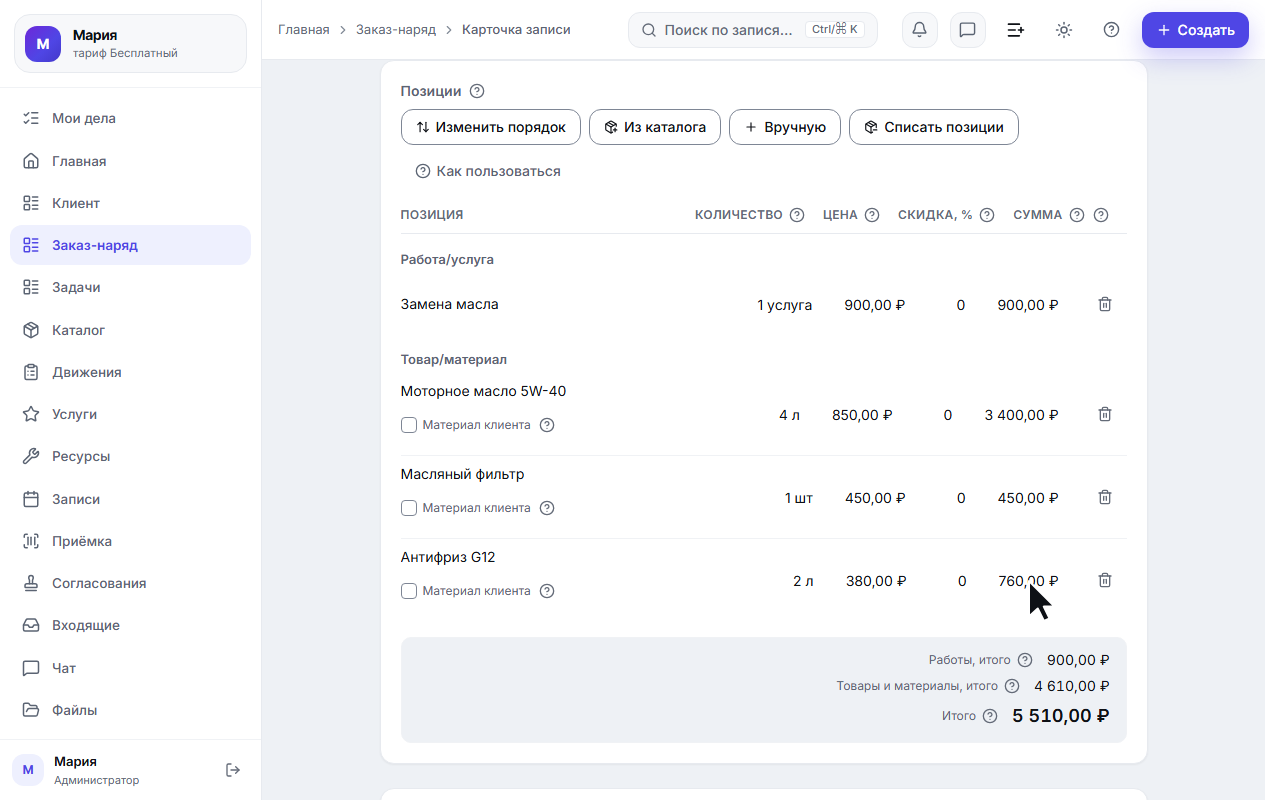Open the Мария тариф Бесплатный account card
Viewport: 1280px width, 800px height.
(130, 44)
